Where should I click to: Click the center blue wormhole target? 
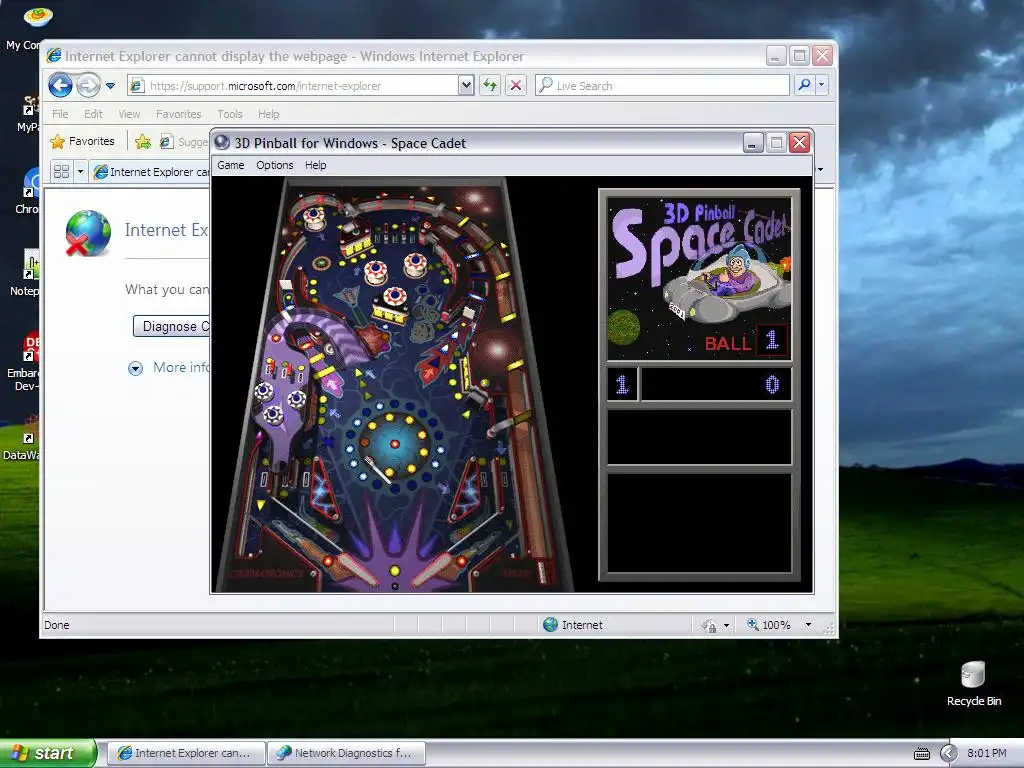click(394, 444)
